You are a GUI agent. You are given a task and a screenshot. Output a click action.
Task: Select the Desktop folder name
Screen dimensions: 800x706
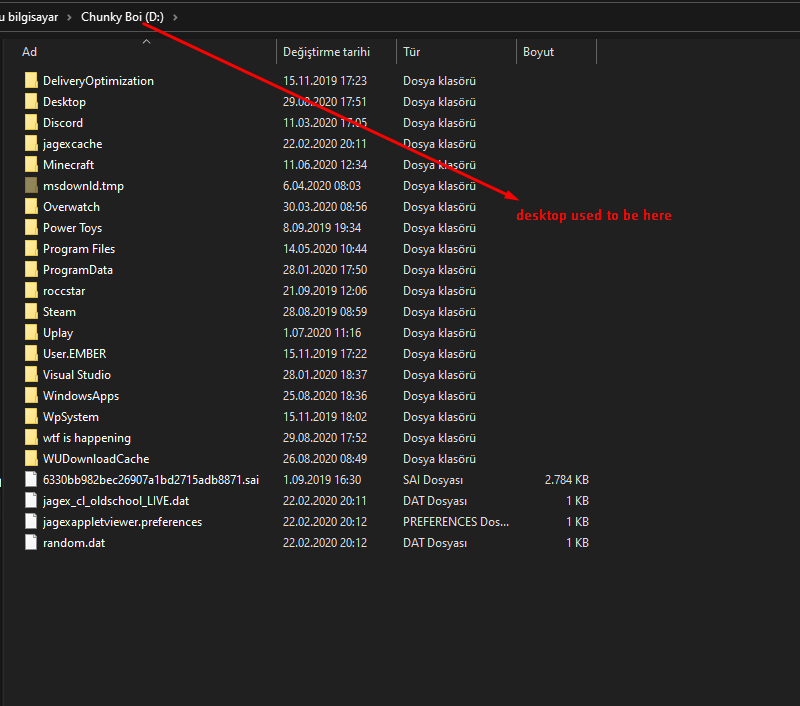click(x=64, y=102)
